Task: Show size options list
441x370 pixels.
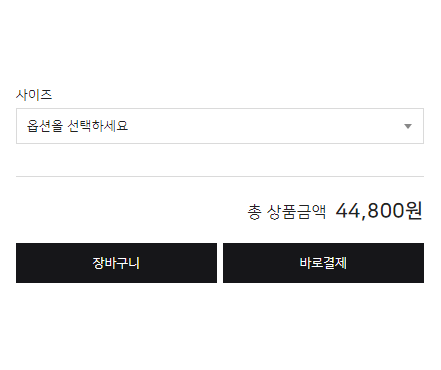Action: [x=220, y=126]
